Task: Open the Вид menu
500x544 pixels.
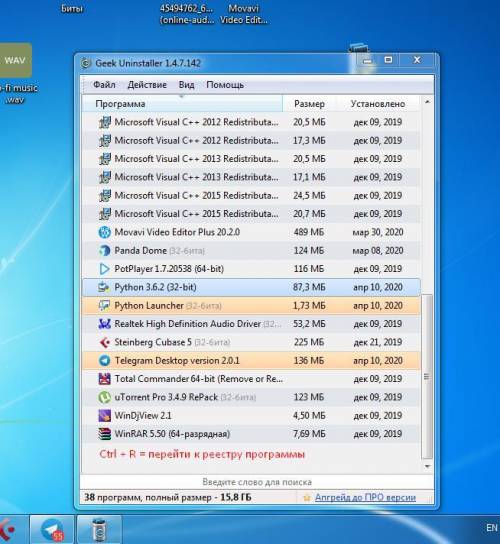Action: (x=186, y=85)
